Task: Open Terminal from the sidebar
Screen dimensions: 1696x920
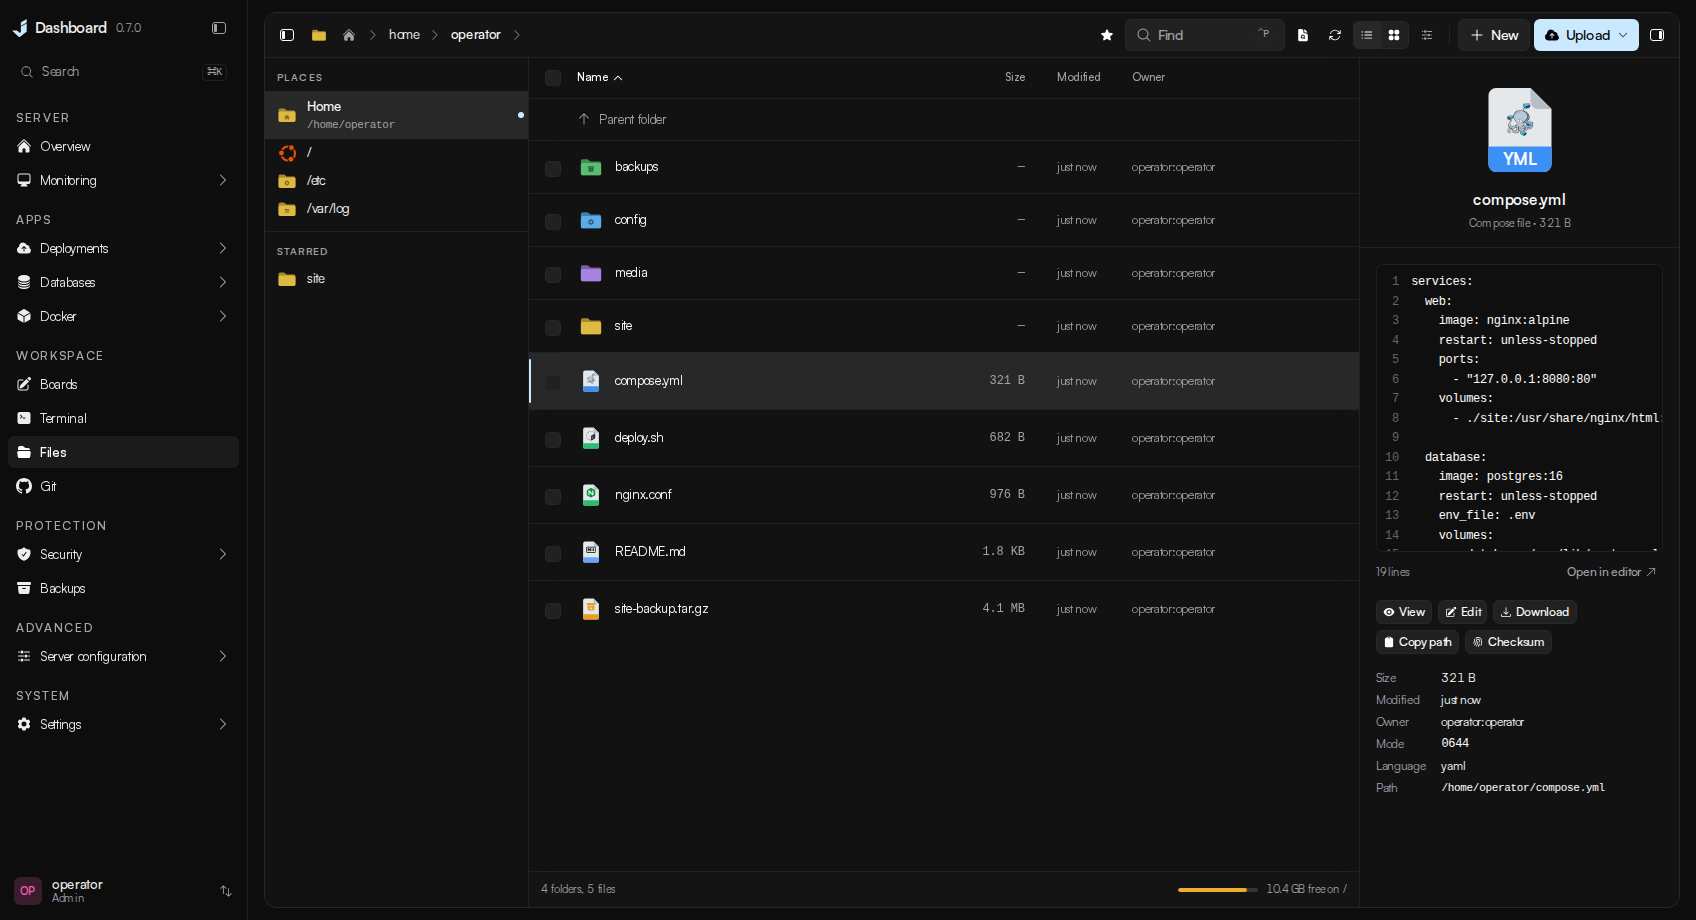Action: (x=123, y=418)
